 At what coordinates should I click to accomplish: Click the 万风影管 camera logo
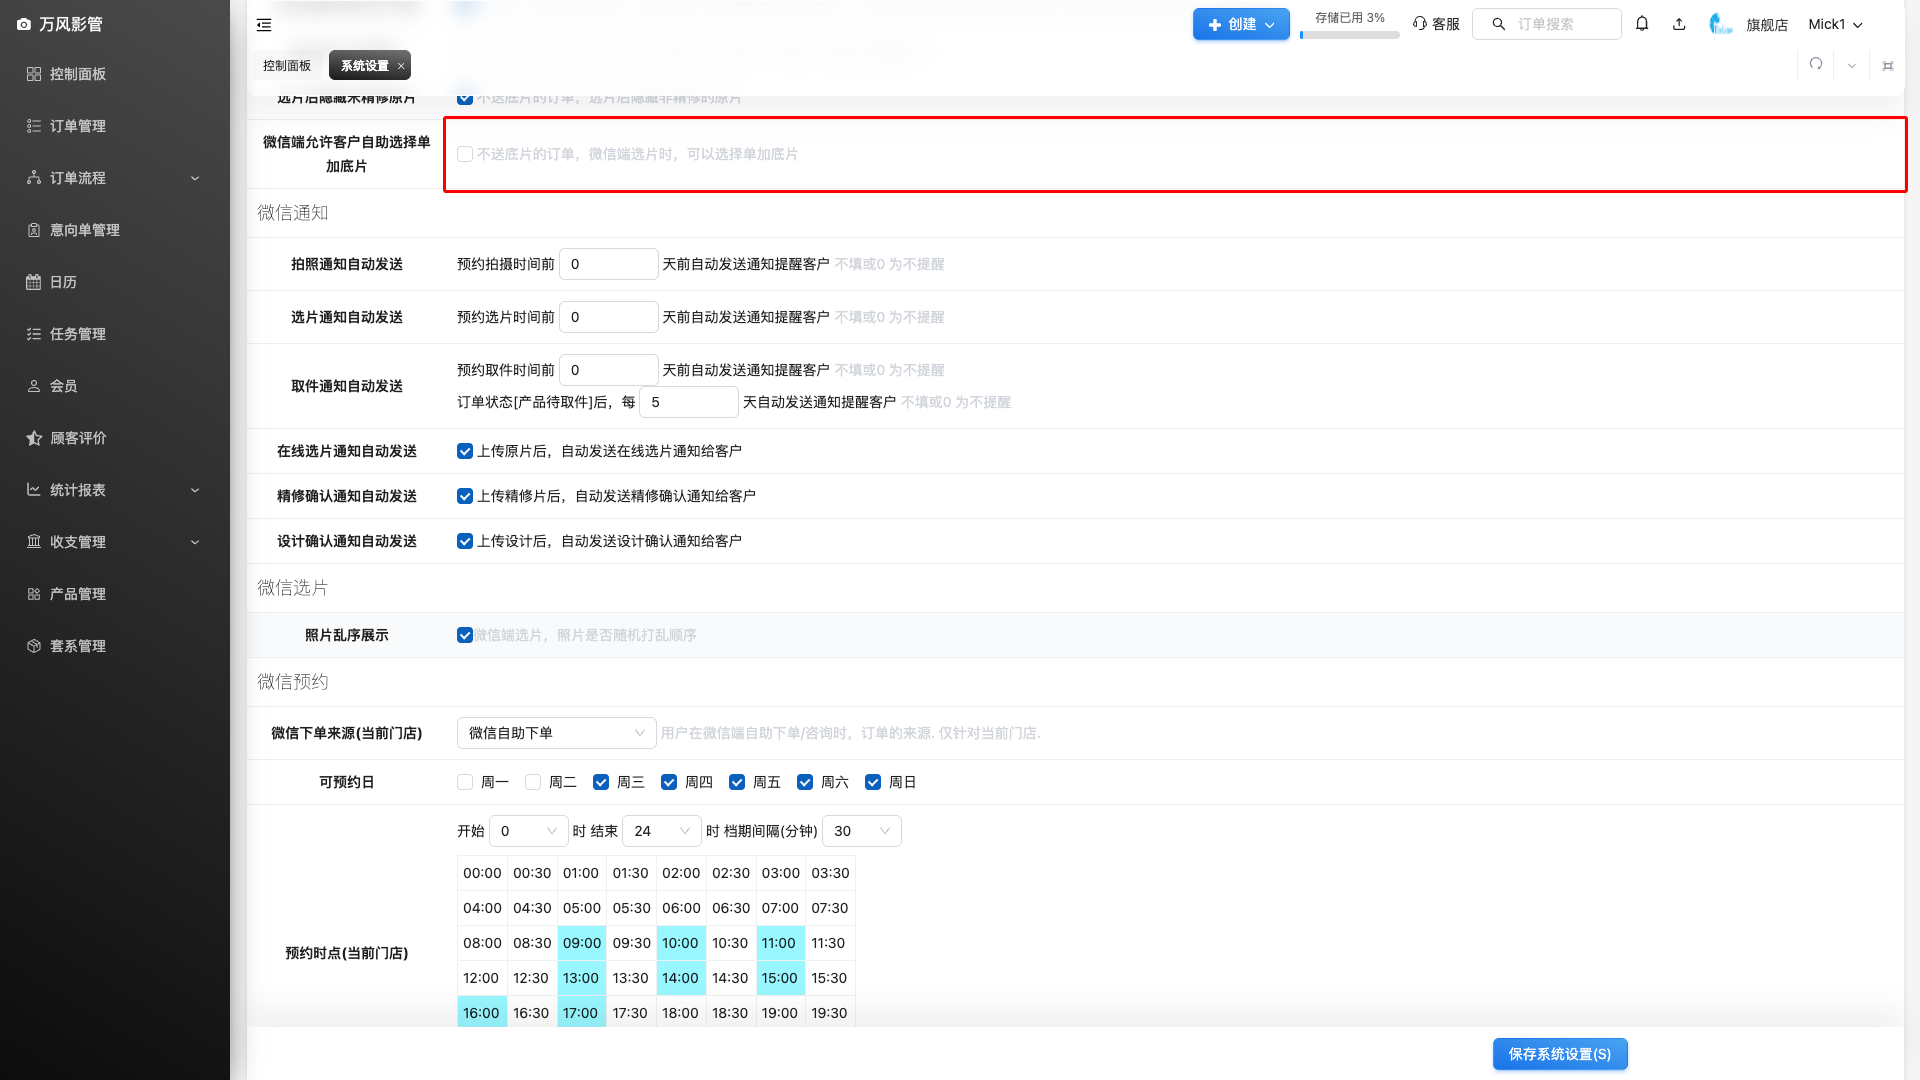point(24,24)
